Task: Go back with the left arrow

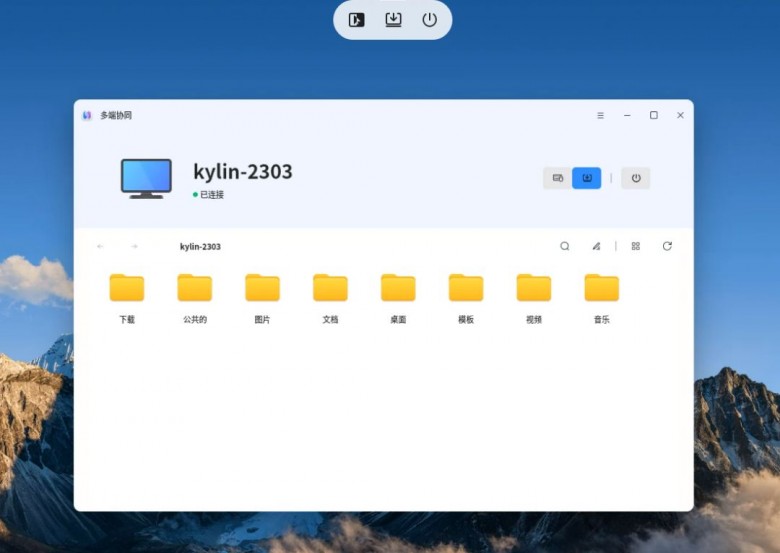Action: point(100,246)
